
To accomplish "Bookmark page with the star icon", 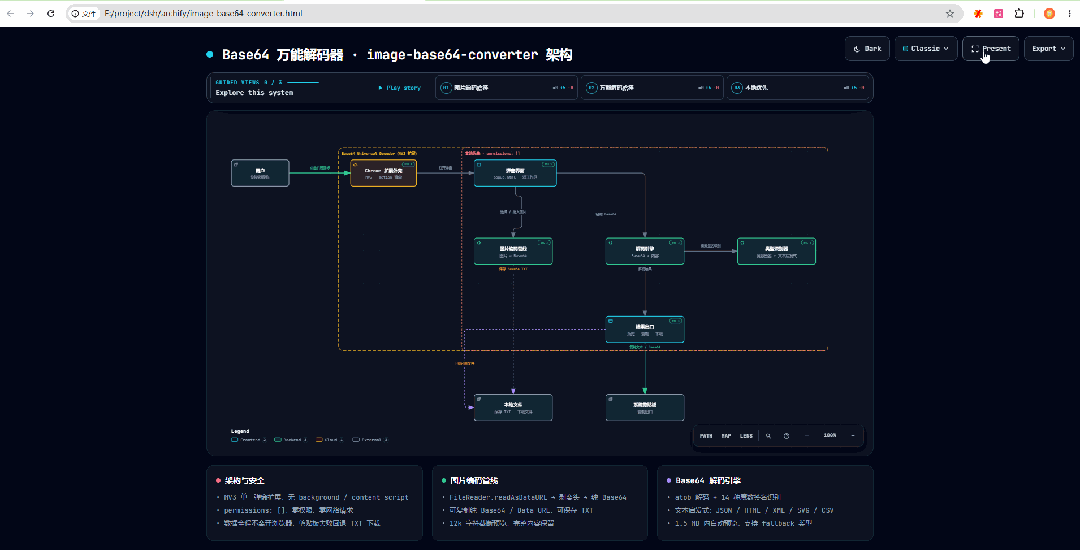I will click(x=950, y=13).
